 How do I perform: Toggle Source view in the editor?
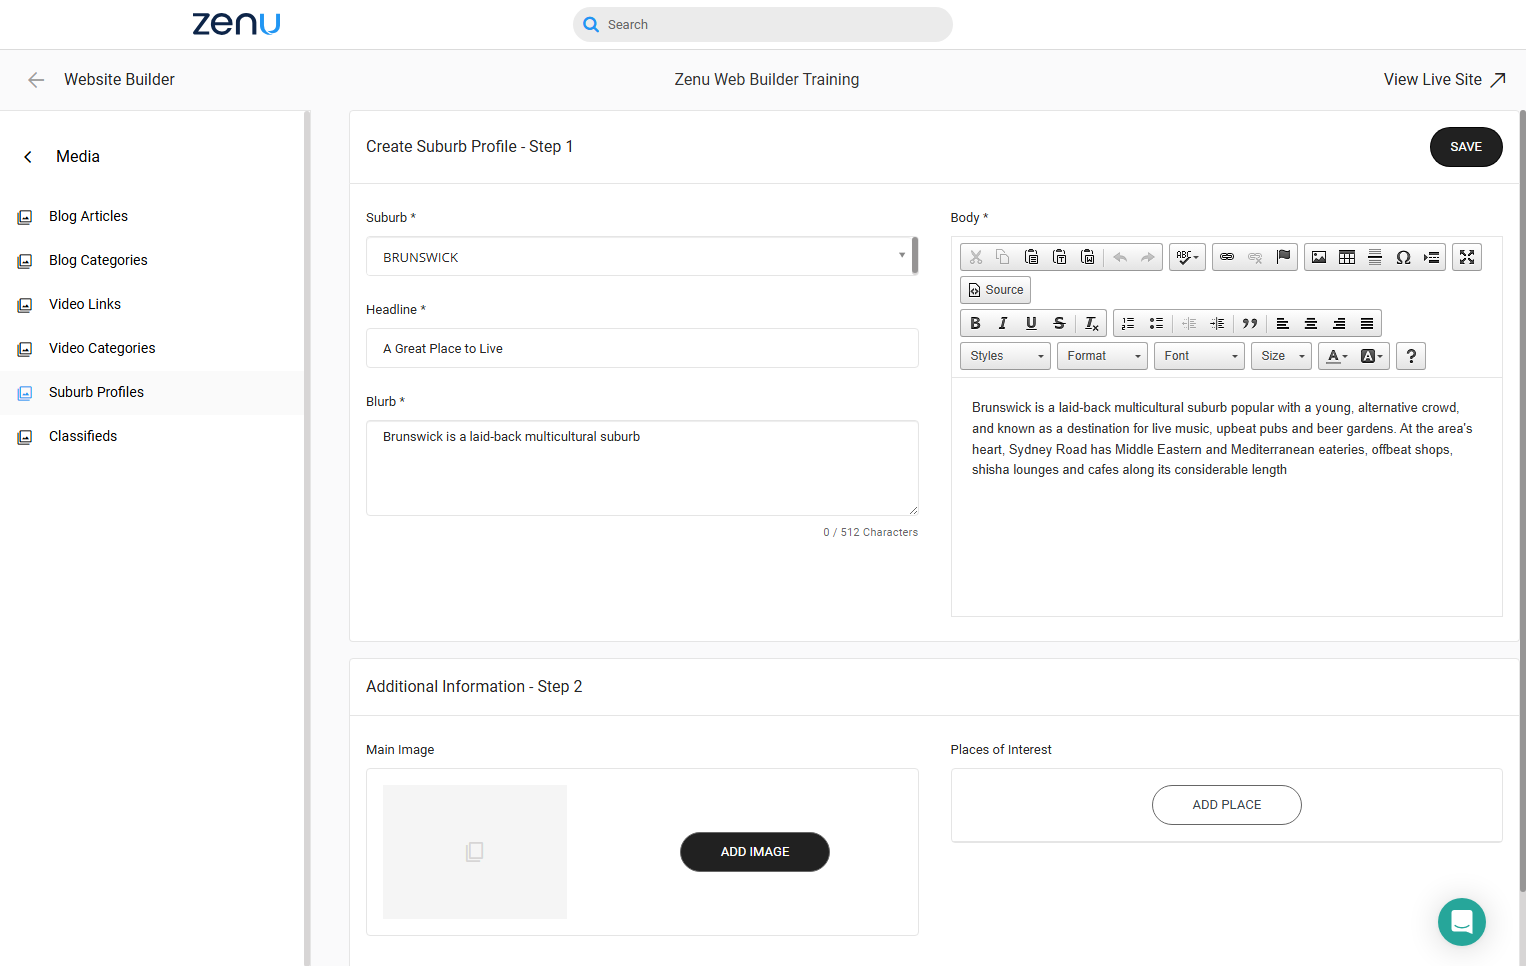click(996, 290)
